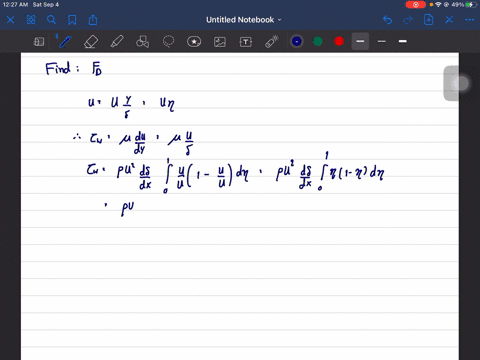Viewport: 480px width, 360px height.
Task: Select the Text box tool
Action: (x=246, y=42)
